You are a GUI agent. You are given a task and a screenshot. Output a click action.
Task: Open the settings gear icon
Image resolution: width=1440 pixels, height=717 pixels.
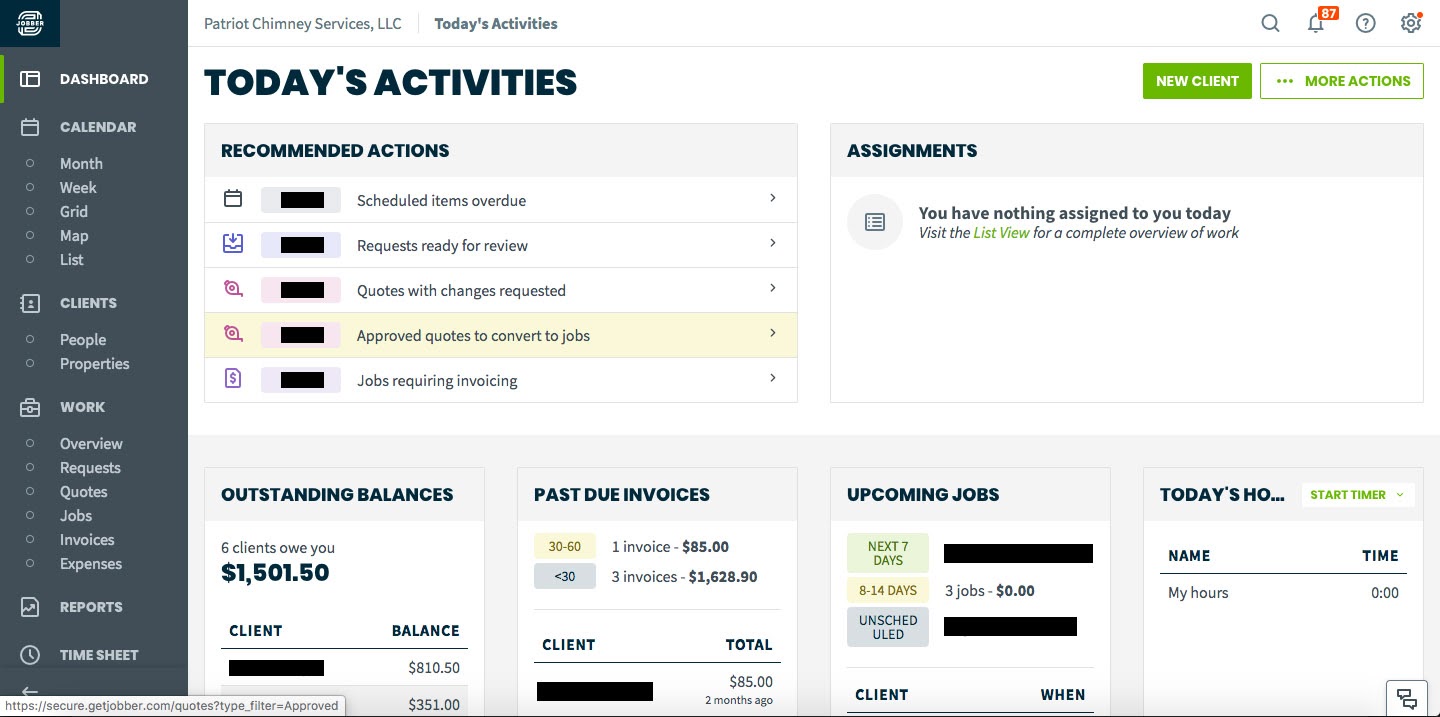click(1411, 23)
